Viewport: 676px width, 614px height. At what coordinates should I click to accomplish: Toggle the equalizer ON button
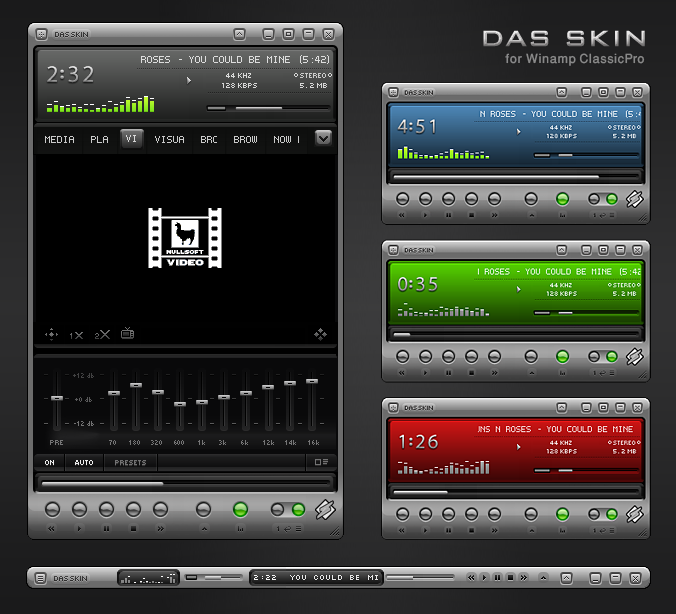[50, 463]
